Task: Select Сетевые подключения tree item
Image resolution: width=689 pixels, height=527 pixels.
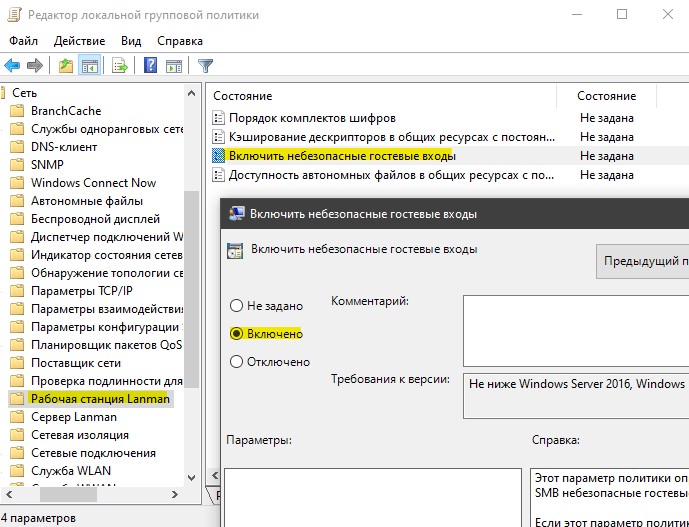Action: coord(93,453)
